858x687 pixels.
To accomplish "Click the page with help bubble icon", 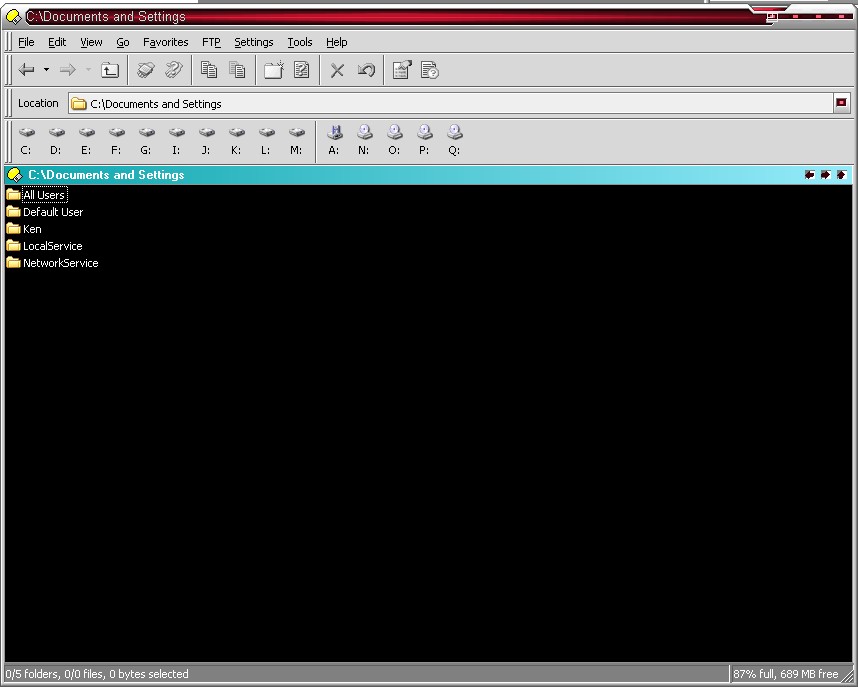I will (x=430, y=70).
